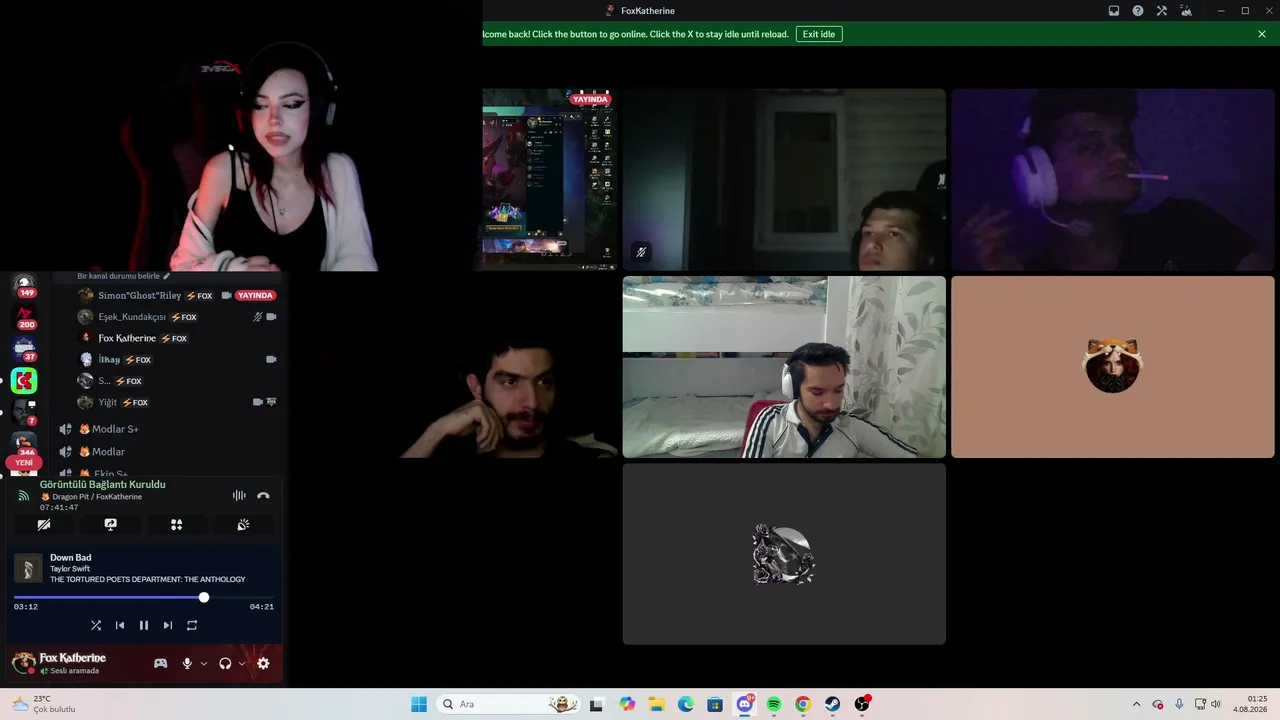This screenshot has width=1280, height=720.
Task: Open server icon with 149 badge
Action: [24, 285]
